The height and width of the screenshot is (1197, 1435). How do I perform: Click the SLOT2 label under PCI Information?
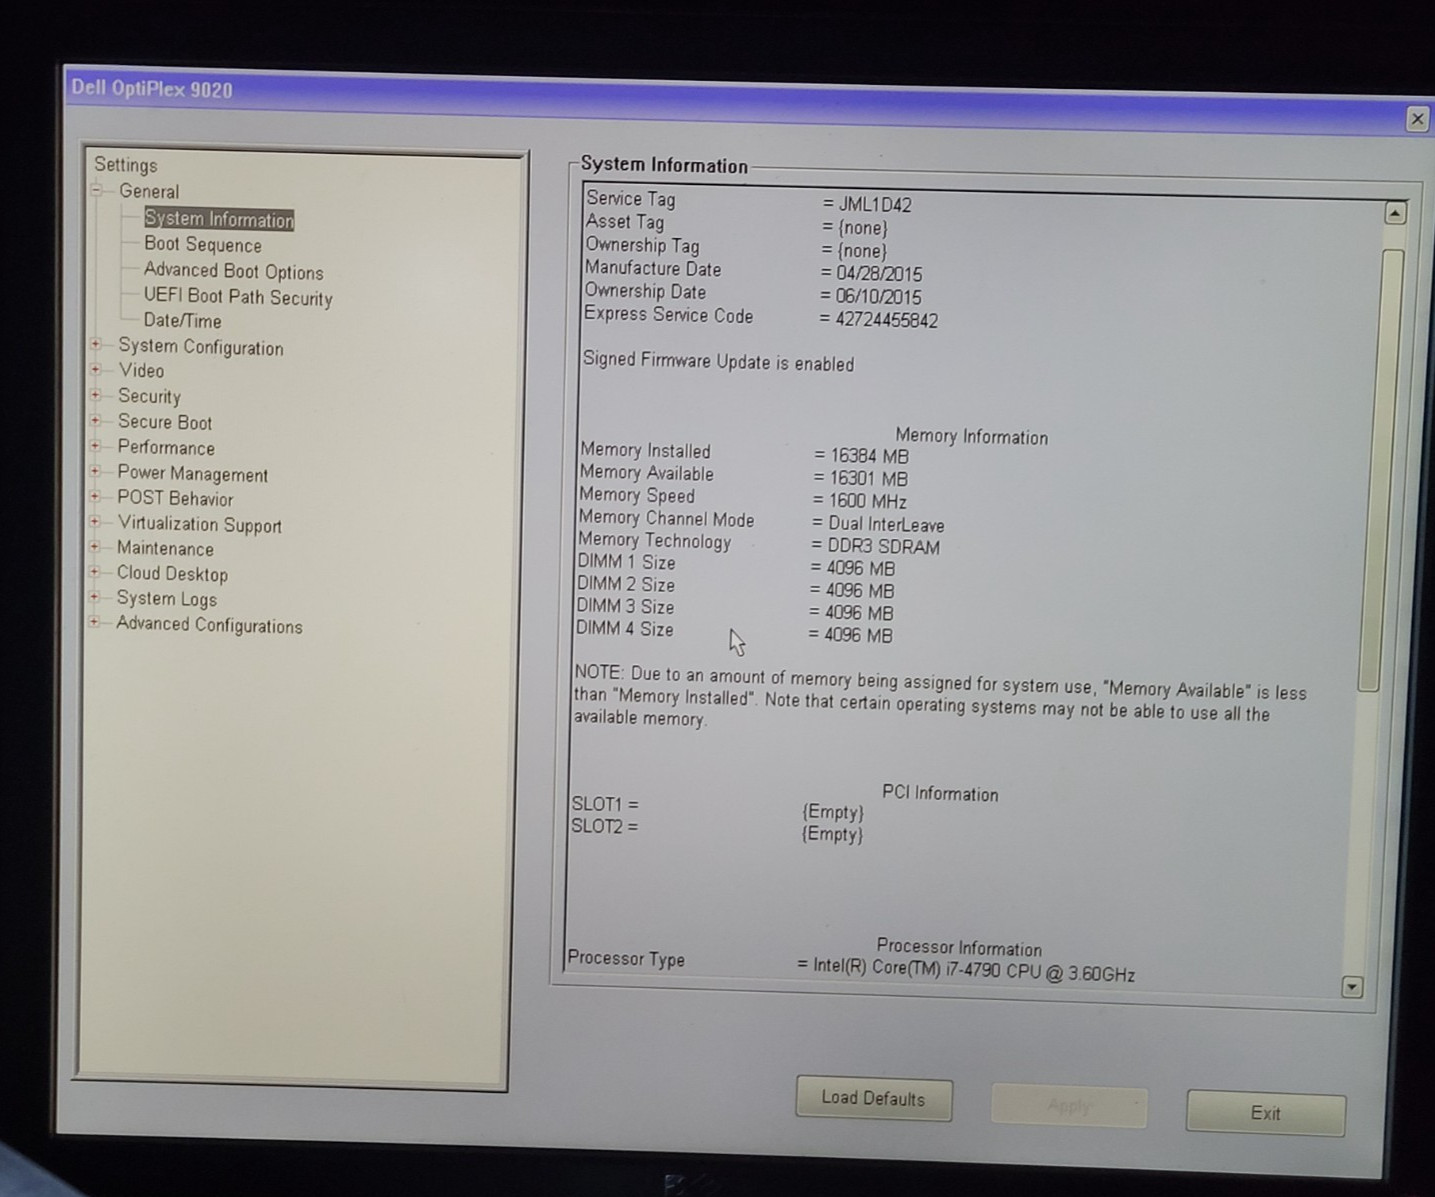click(x=604, y=826)
